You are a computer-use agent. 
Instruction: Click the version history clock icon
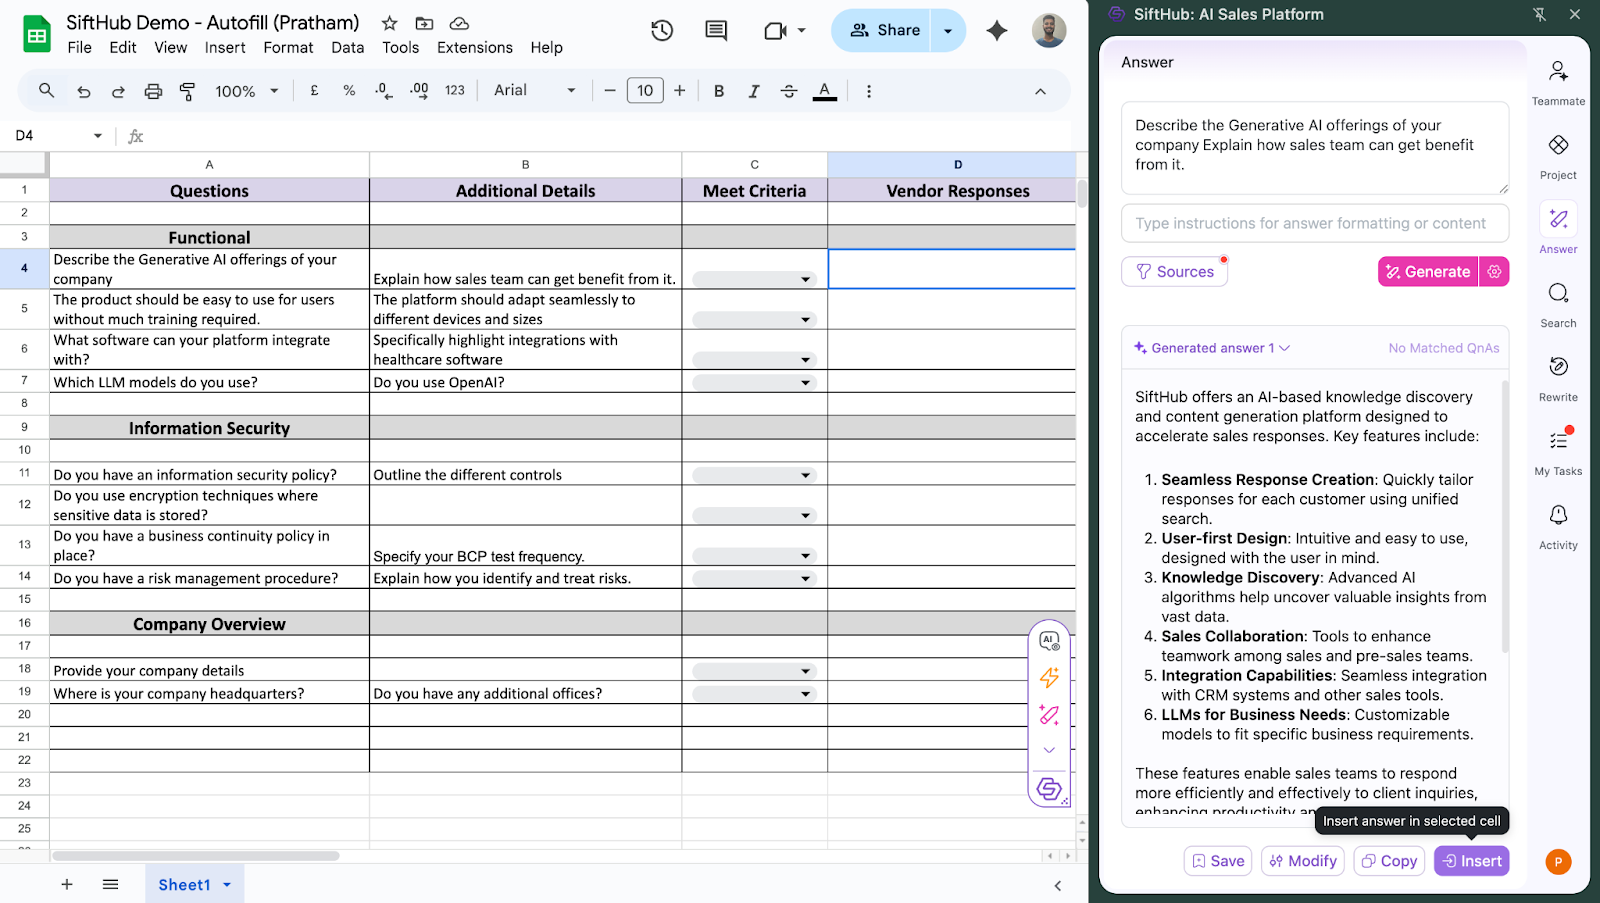662,31
